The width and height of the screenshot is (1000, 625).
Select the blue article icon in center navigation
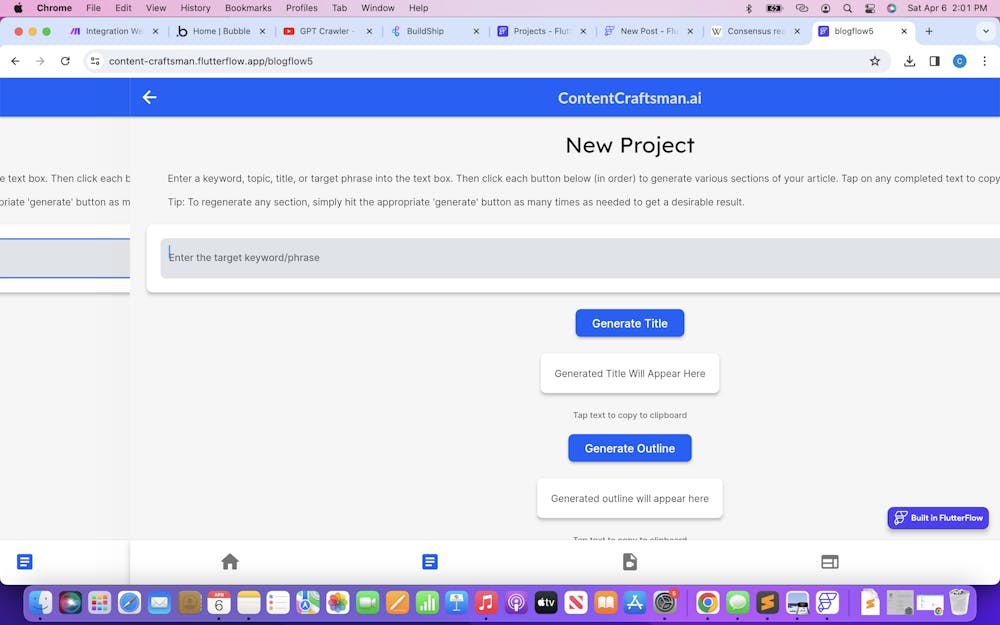tap(430, 561)
